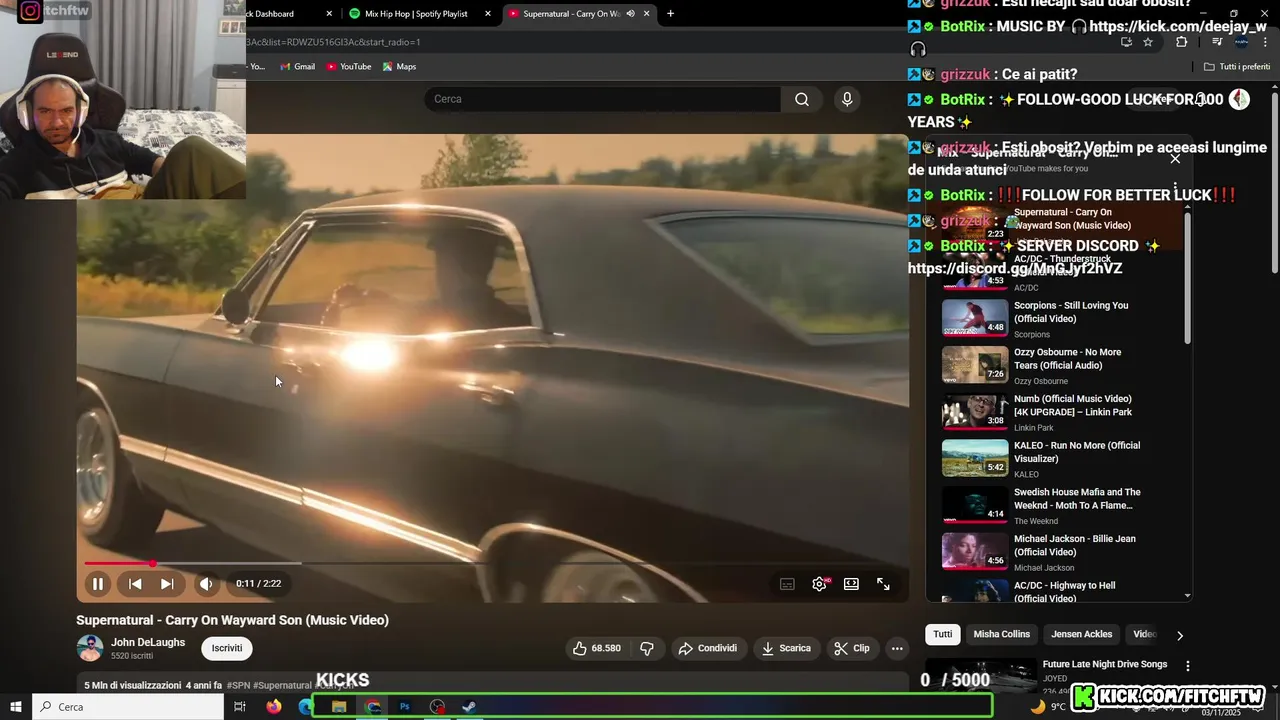Open John DeLaughs channel avatar
The image size is (1280, 720).
click(90, 648)
